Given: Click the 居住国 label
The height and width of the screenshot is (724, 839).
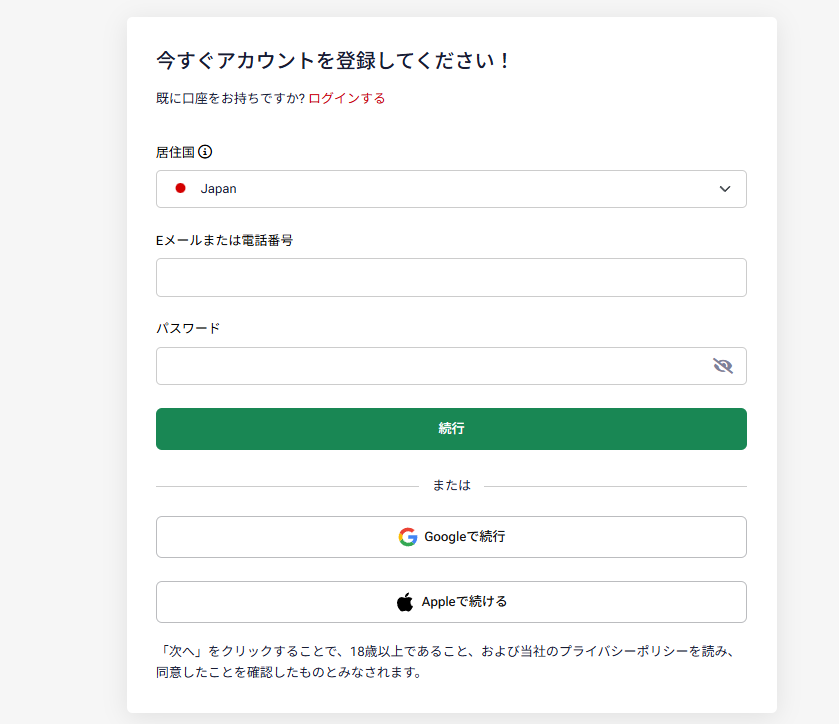Looking at the screenshot, I should [x=176, y=153].
